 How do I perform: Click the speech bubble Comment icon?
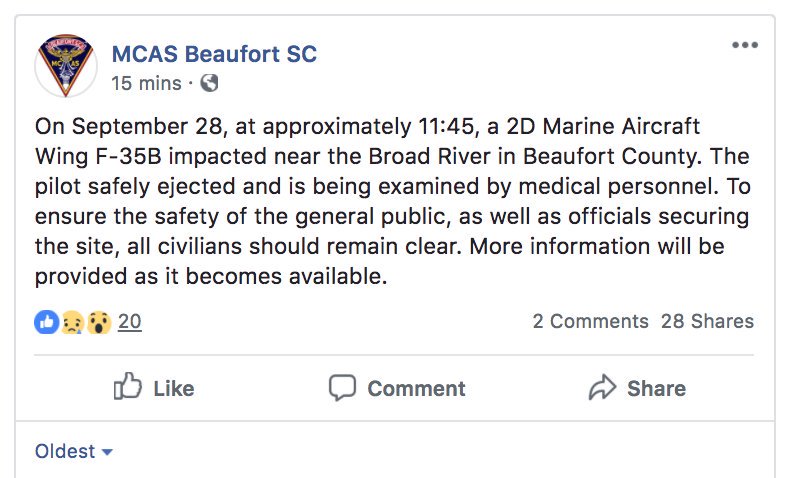[x=342, y=388]
